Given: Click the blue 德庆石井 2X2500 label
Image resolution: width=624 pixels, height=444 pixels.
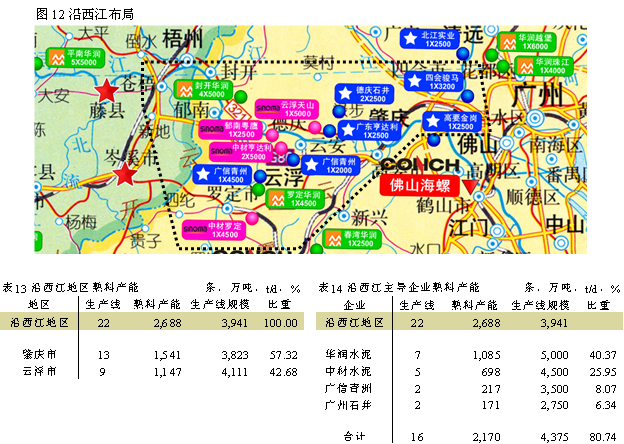Looking at the screenshot, I should (365, 94).
